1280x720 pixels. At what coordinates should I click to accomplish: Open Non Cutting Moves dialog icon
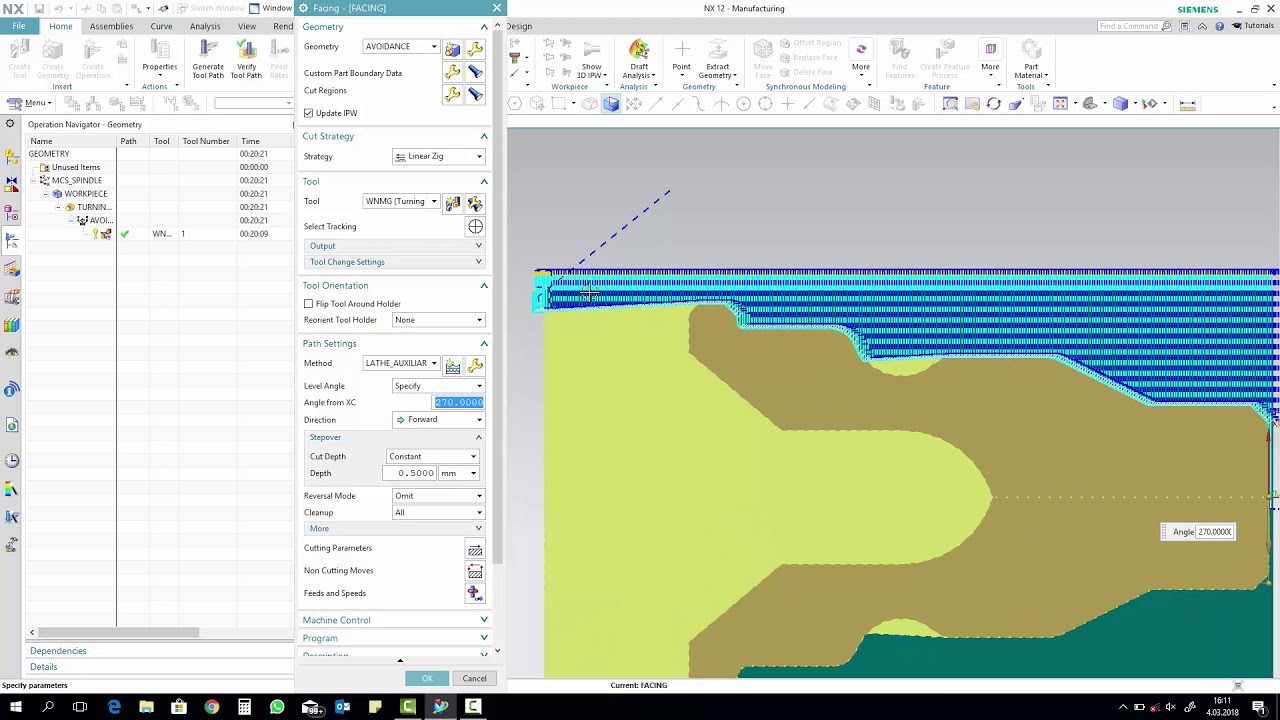click(x=475, y=571)
